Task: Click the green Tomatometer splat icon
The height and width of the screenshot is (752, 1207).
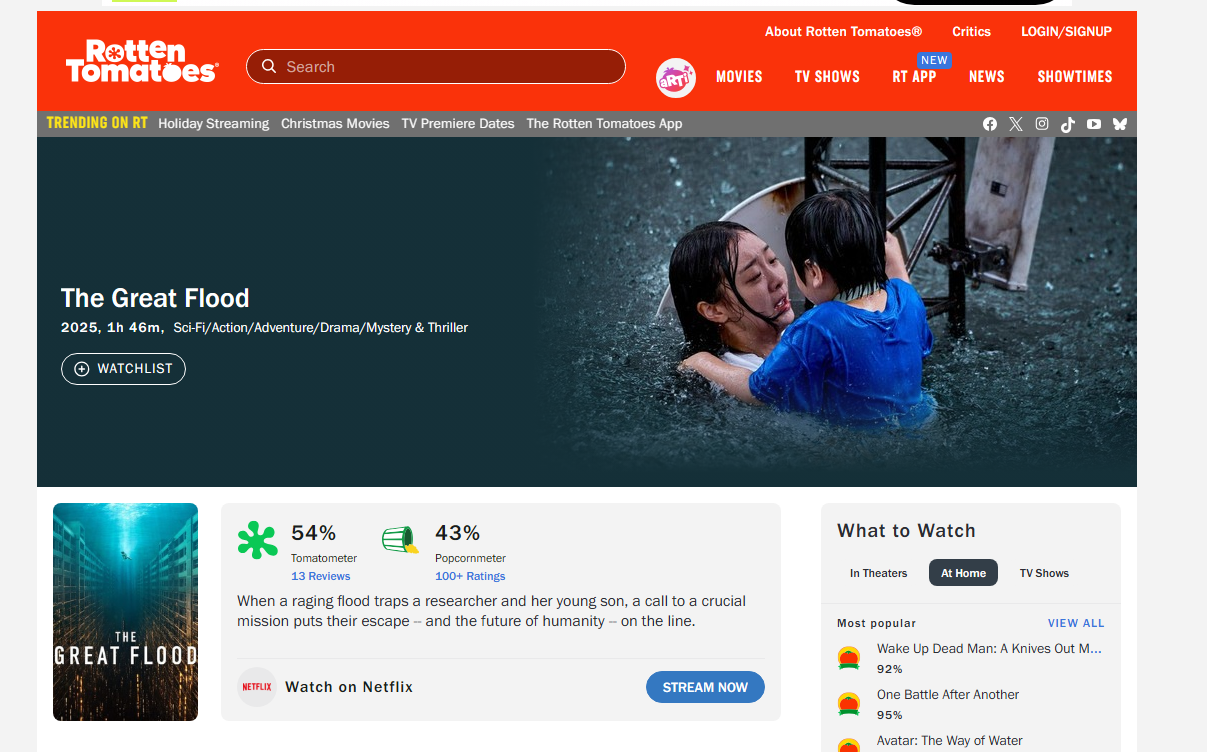Action: [257, 540]
